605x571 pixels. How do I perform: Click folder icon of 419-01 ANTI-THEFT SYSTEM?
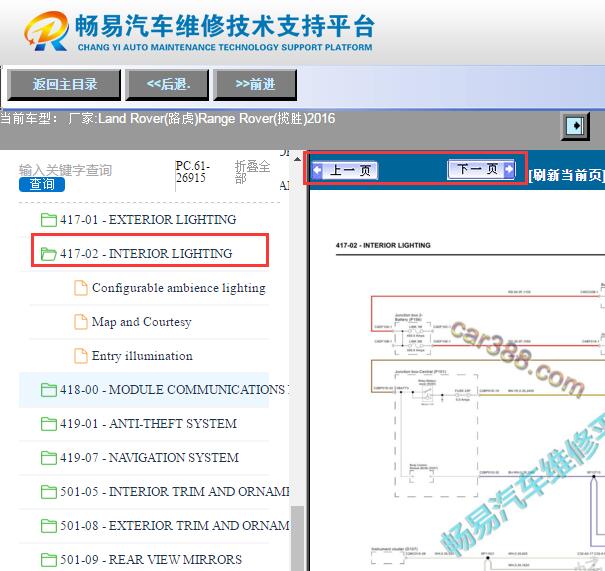point(49,424)
